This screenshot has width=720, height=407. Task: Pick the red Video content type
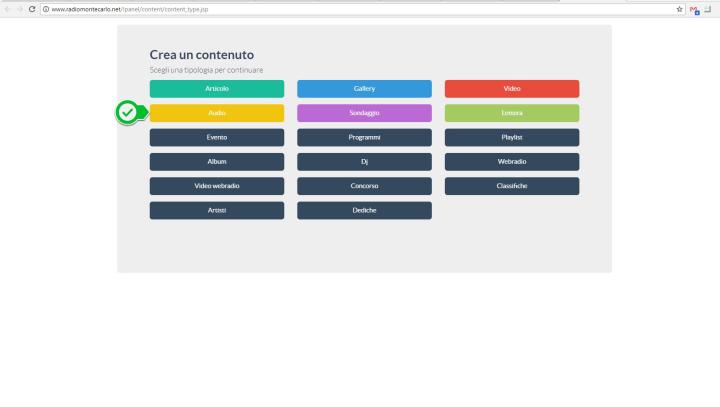point(512,89)
